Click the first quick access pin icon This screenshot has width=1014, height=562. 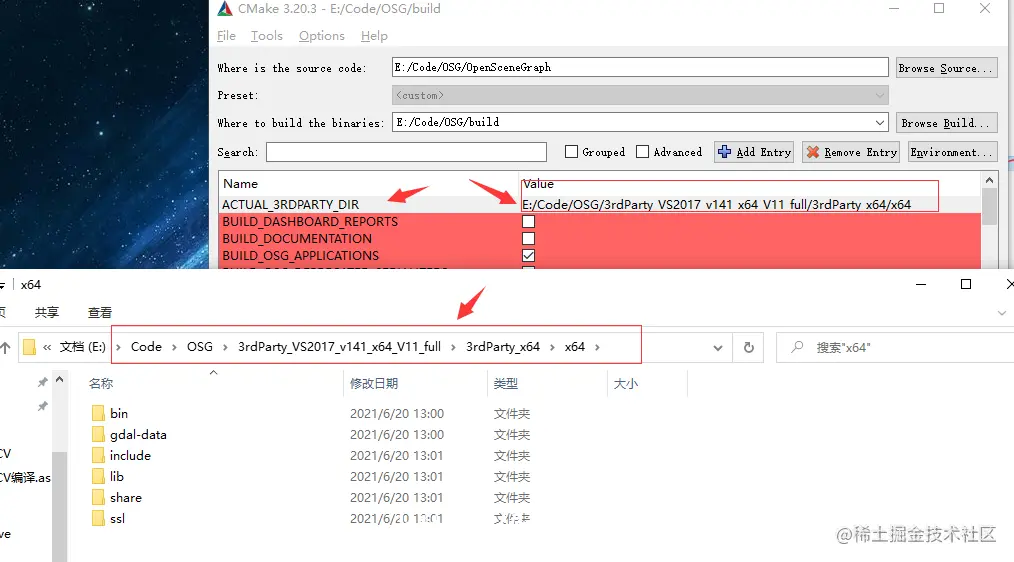coord(43,382)
